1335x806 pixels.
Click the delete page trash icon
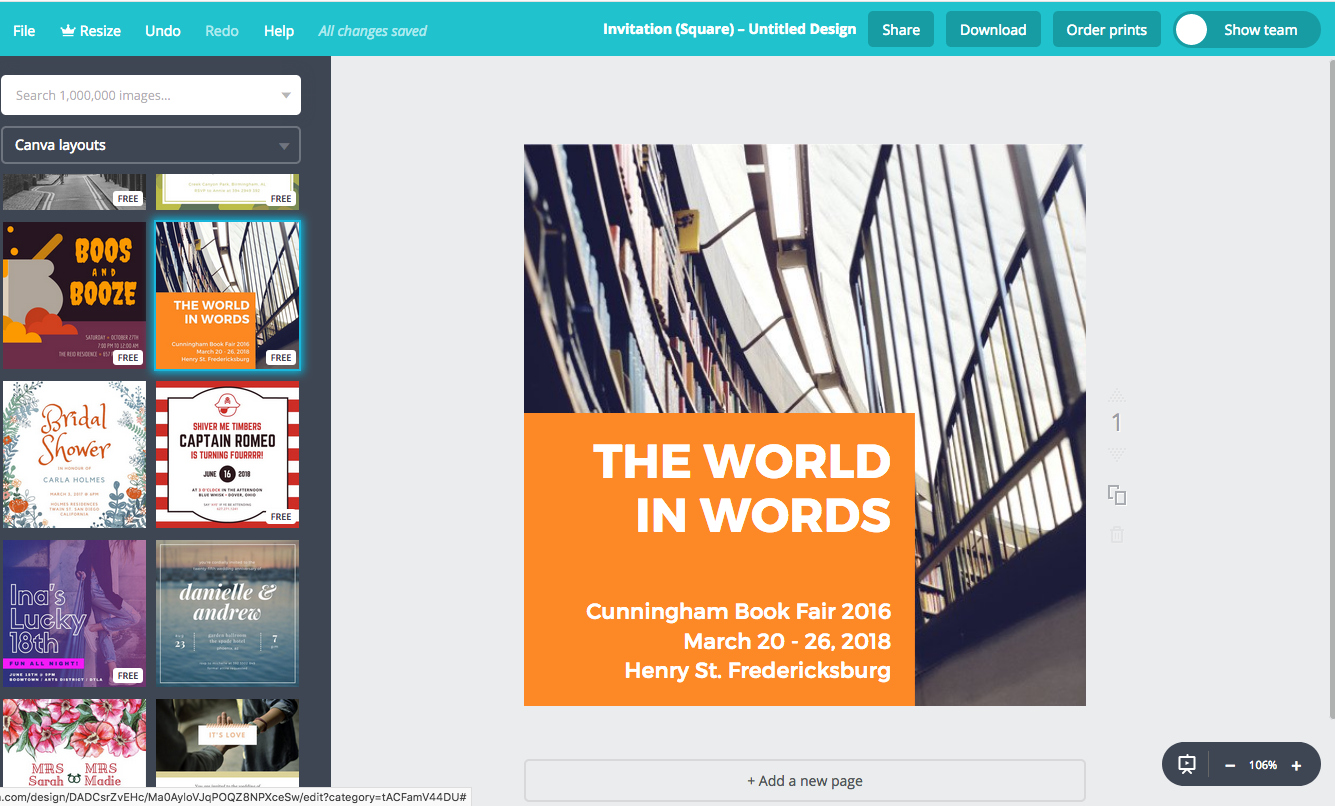(1117, 534)
